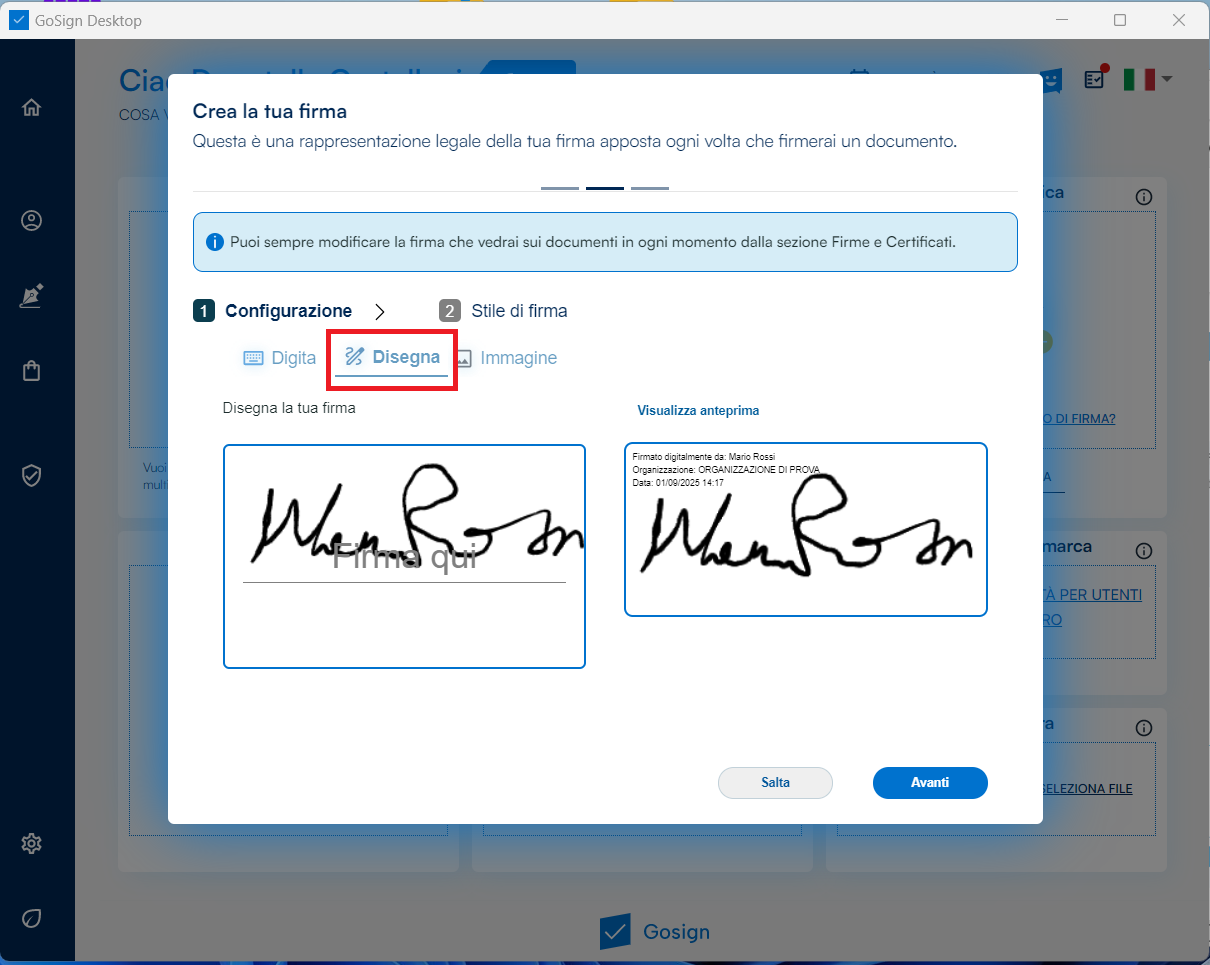Open the settings gear sidebar icon
The height and width of the screenshot is (965, 1210).
click(32, 844)
